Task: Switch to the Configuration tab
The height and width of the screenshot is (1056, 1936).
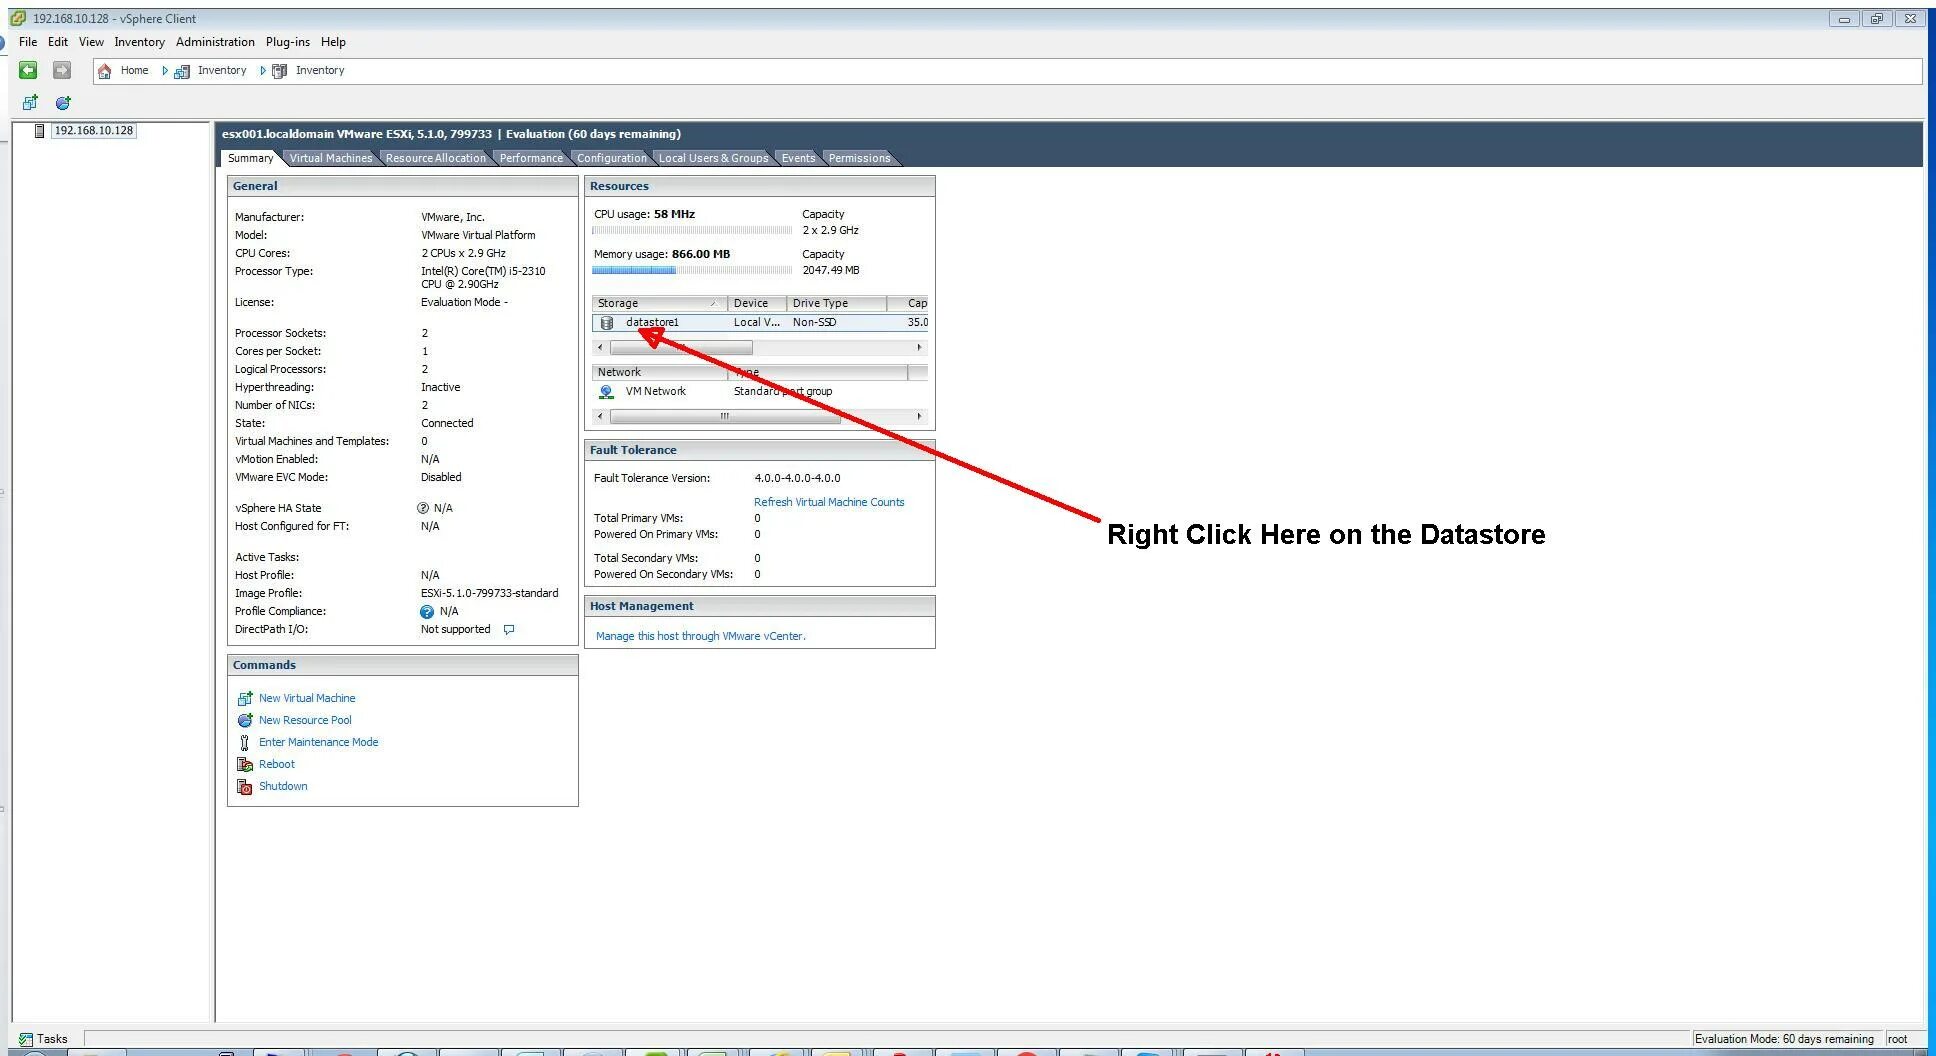Action: tap(612, 158)
